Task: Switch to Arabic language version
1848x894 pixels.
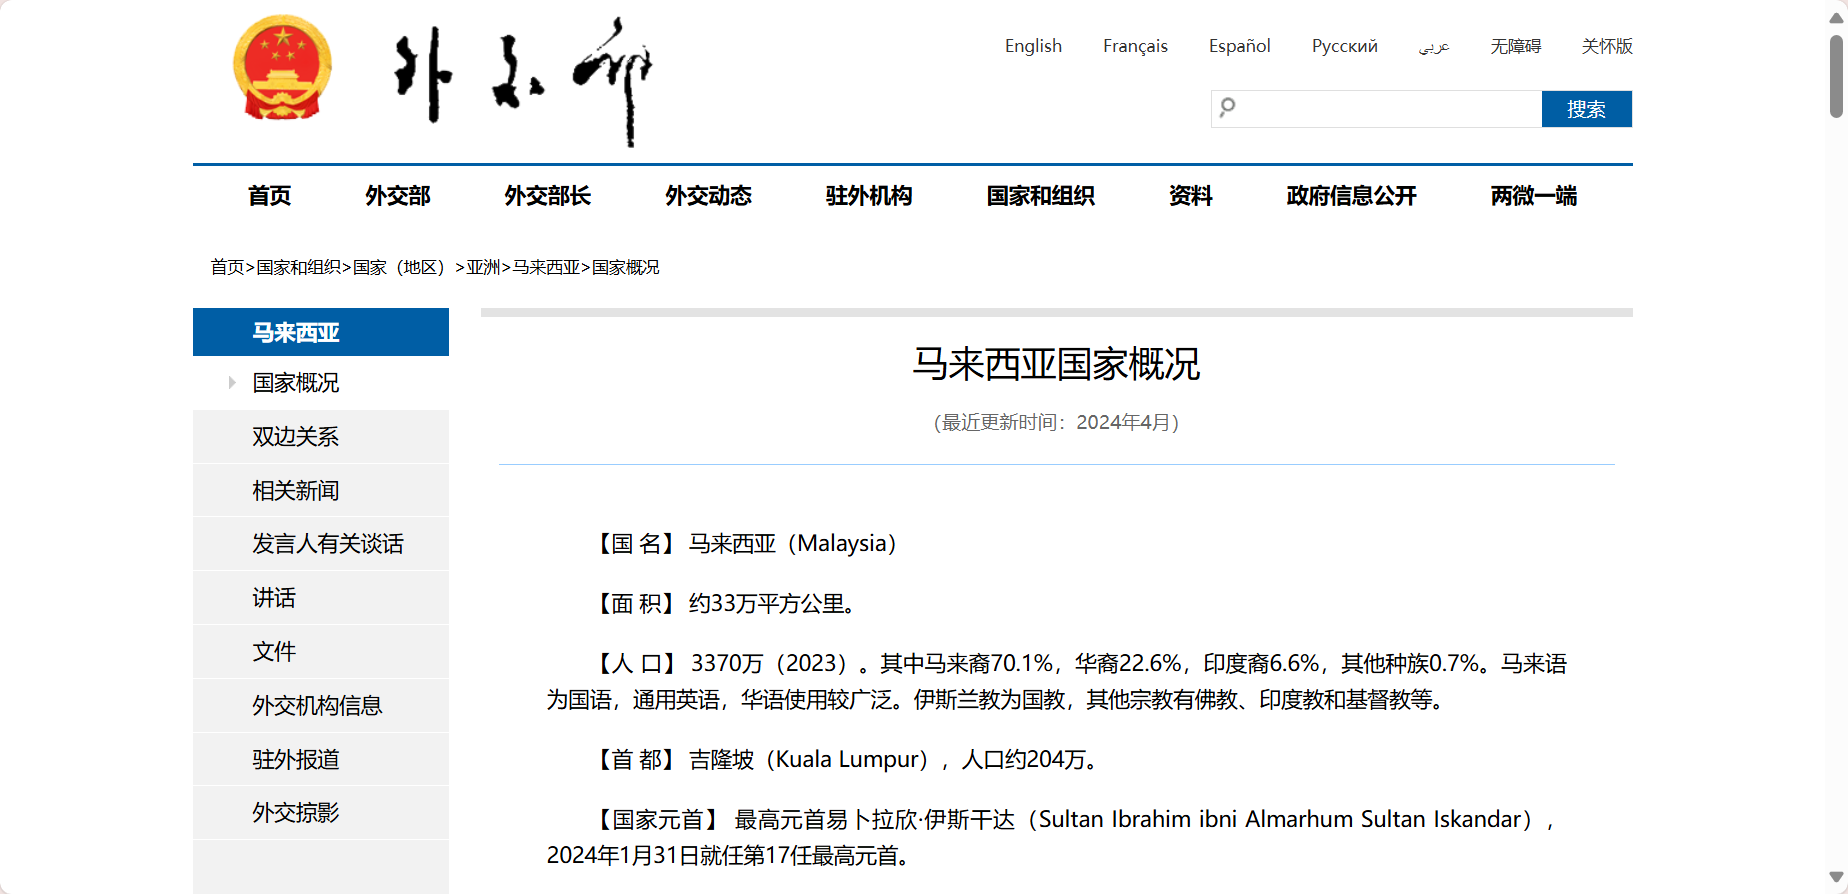Action: click(x=1434, y=46)
